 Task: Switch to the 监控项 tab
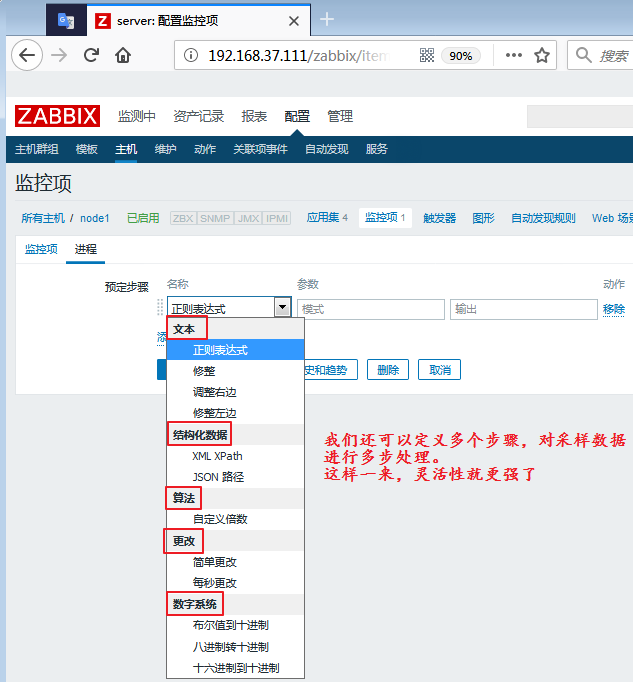click(41, 249)
